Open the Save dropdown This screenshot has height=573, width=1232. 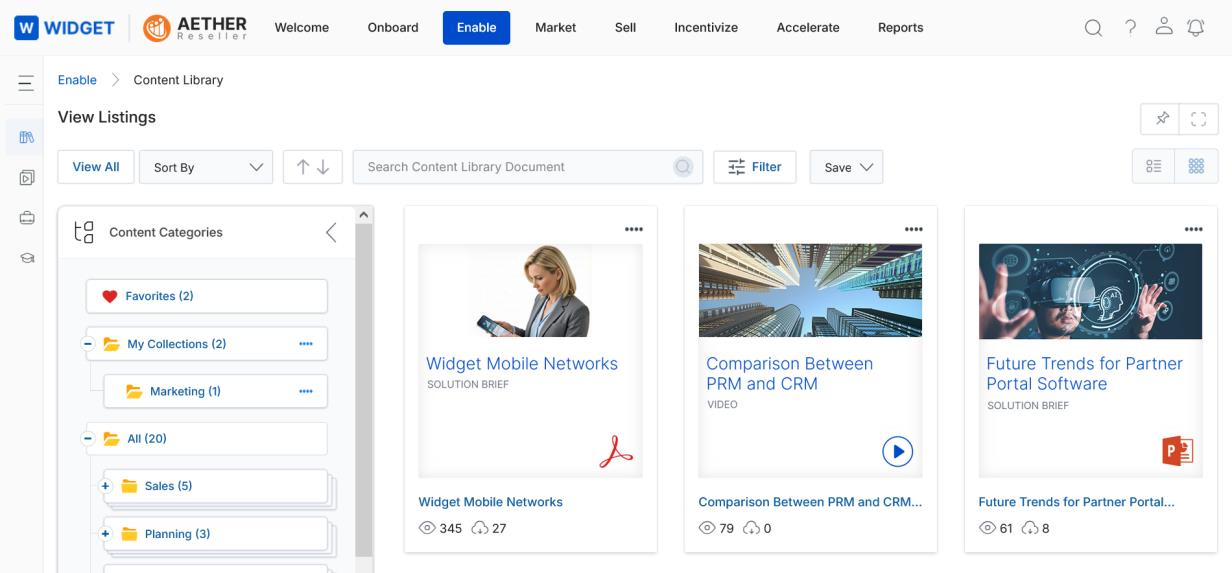(x=846, y=167)
